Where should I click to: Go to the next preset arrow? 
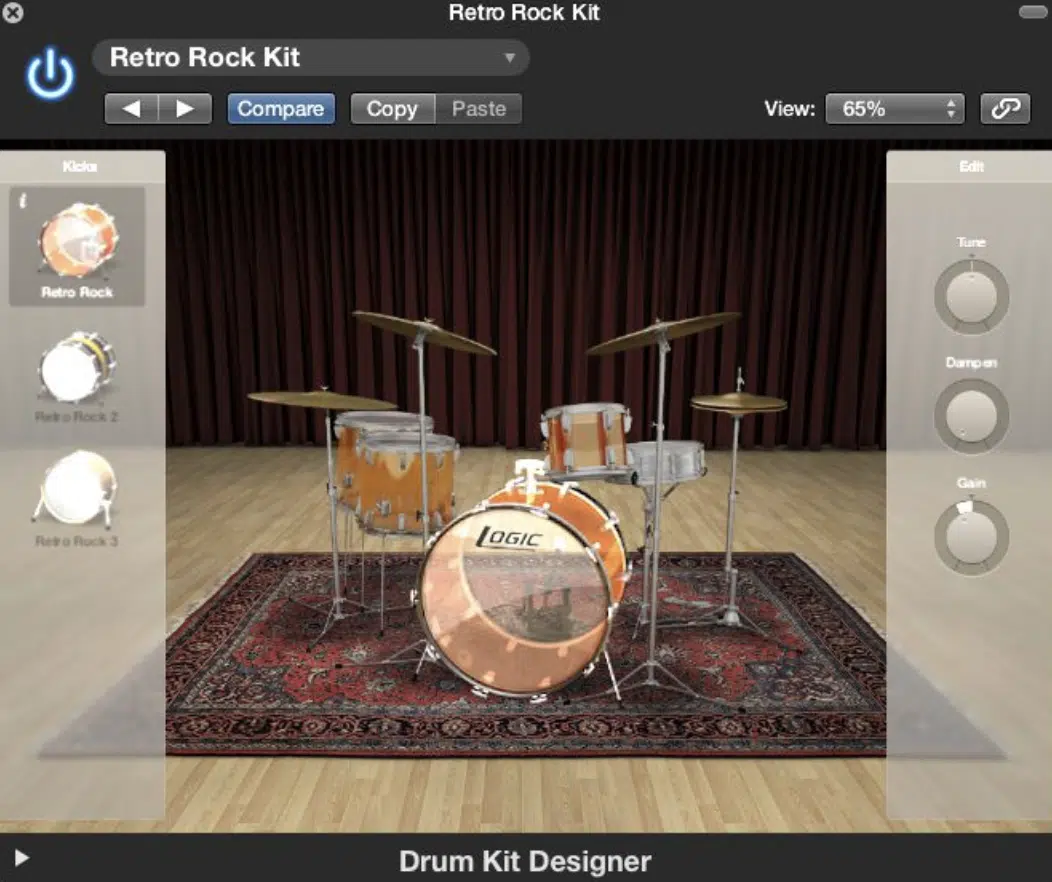[185, 109]
